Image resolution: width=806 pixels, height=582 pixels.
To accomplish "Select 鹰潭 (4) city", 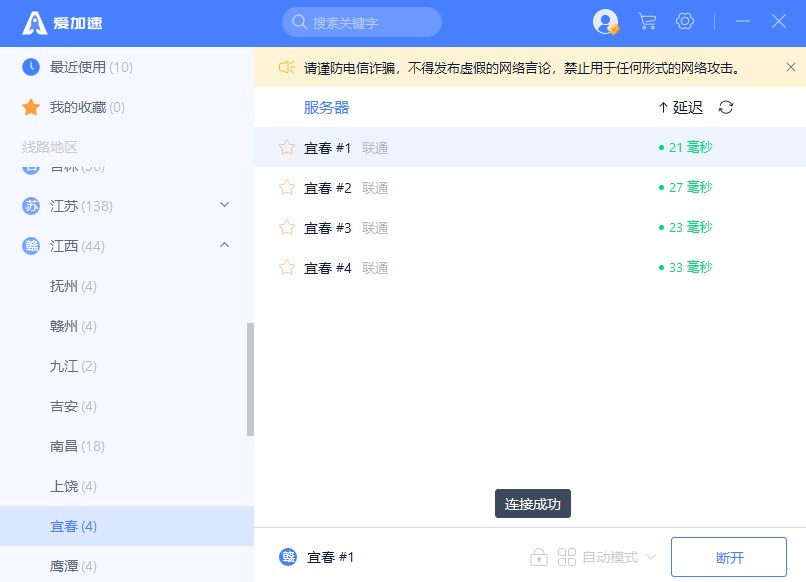I will coord(127,566).
